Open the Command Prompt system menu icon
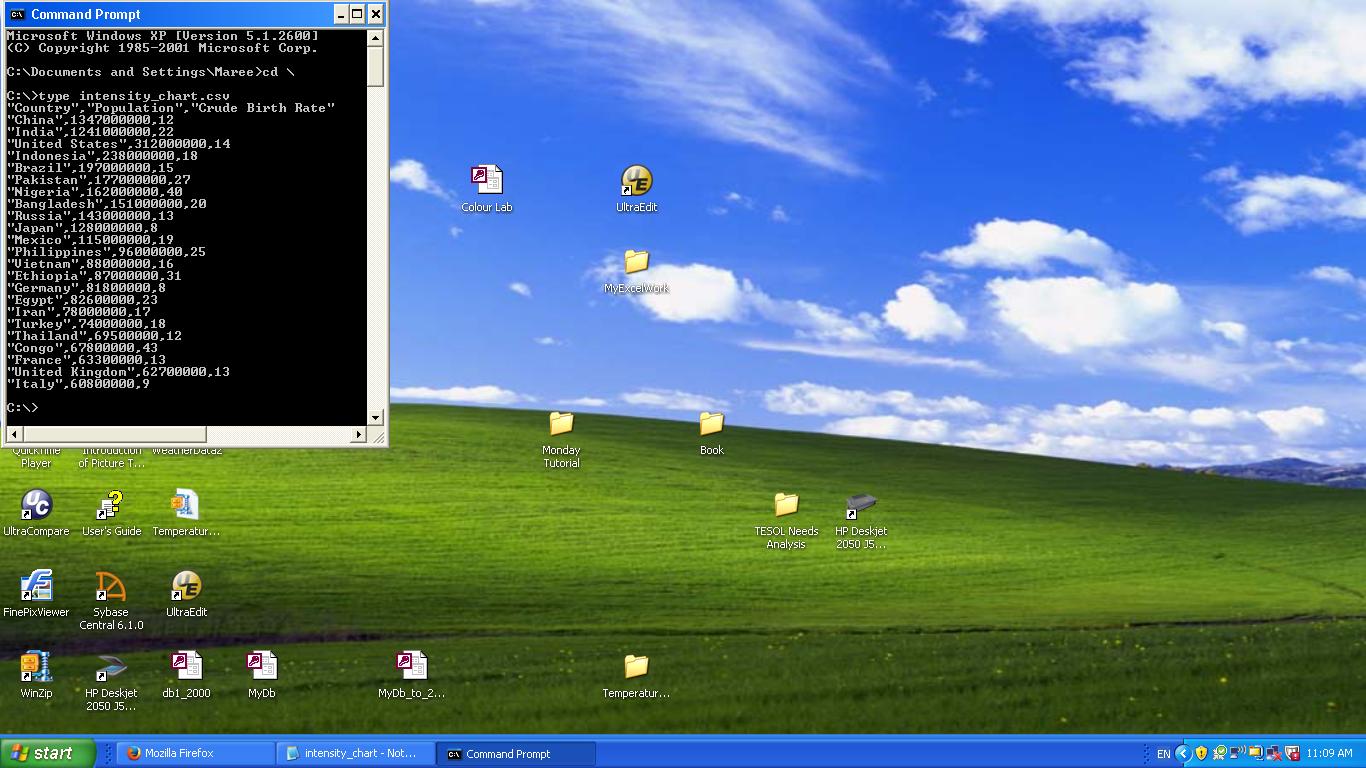Image resolution: width=1366 pixels, height=768 pixels. click(17, 14)
